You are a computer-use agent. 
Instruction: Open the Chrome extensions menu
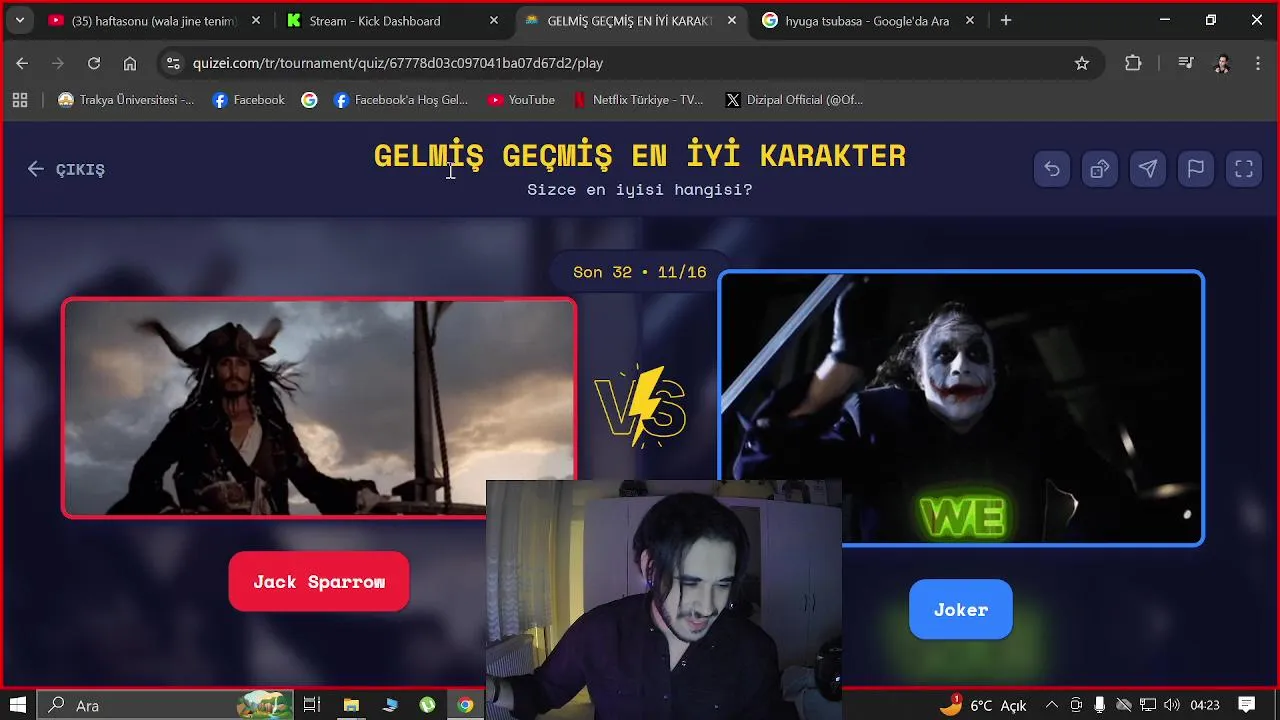tap(1133, 63)
